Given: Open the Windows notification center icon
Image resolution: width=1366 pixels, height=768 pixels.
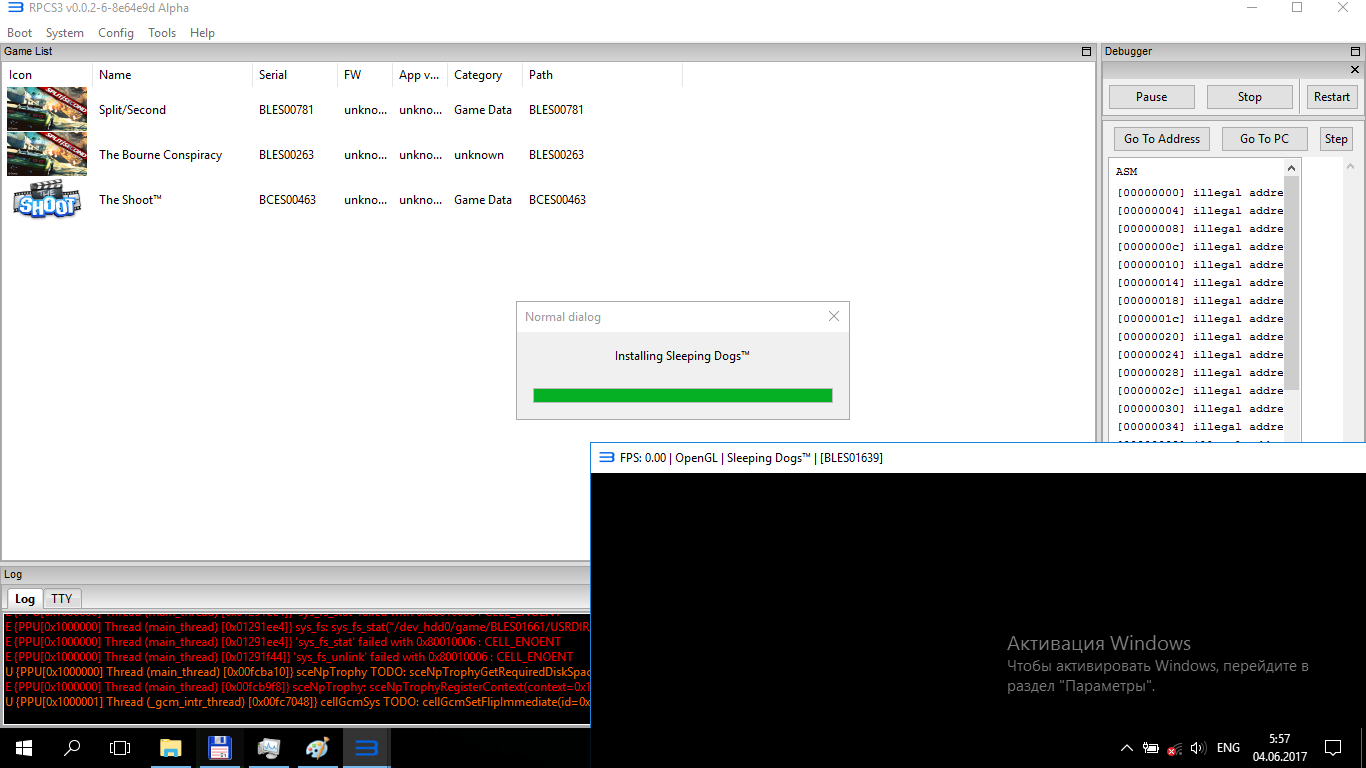Looking at the screenshot, I should [x=1332, y=748].
